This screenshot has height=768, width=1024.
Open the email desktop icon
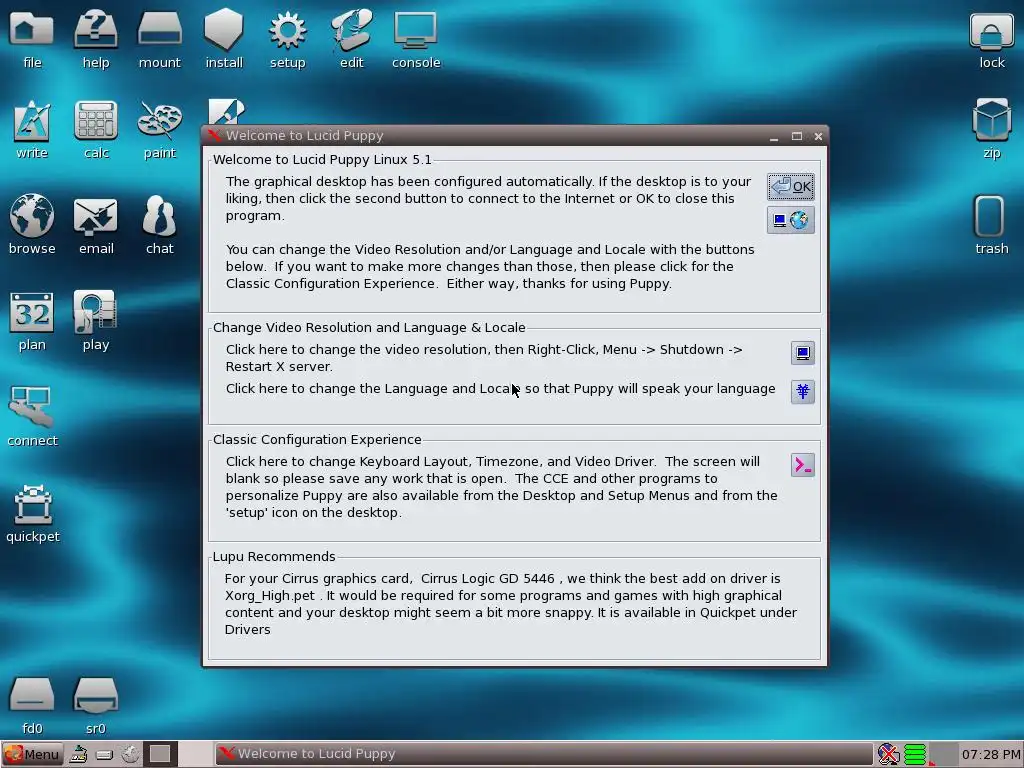click(x=95, y=225)
